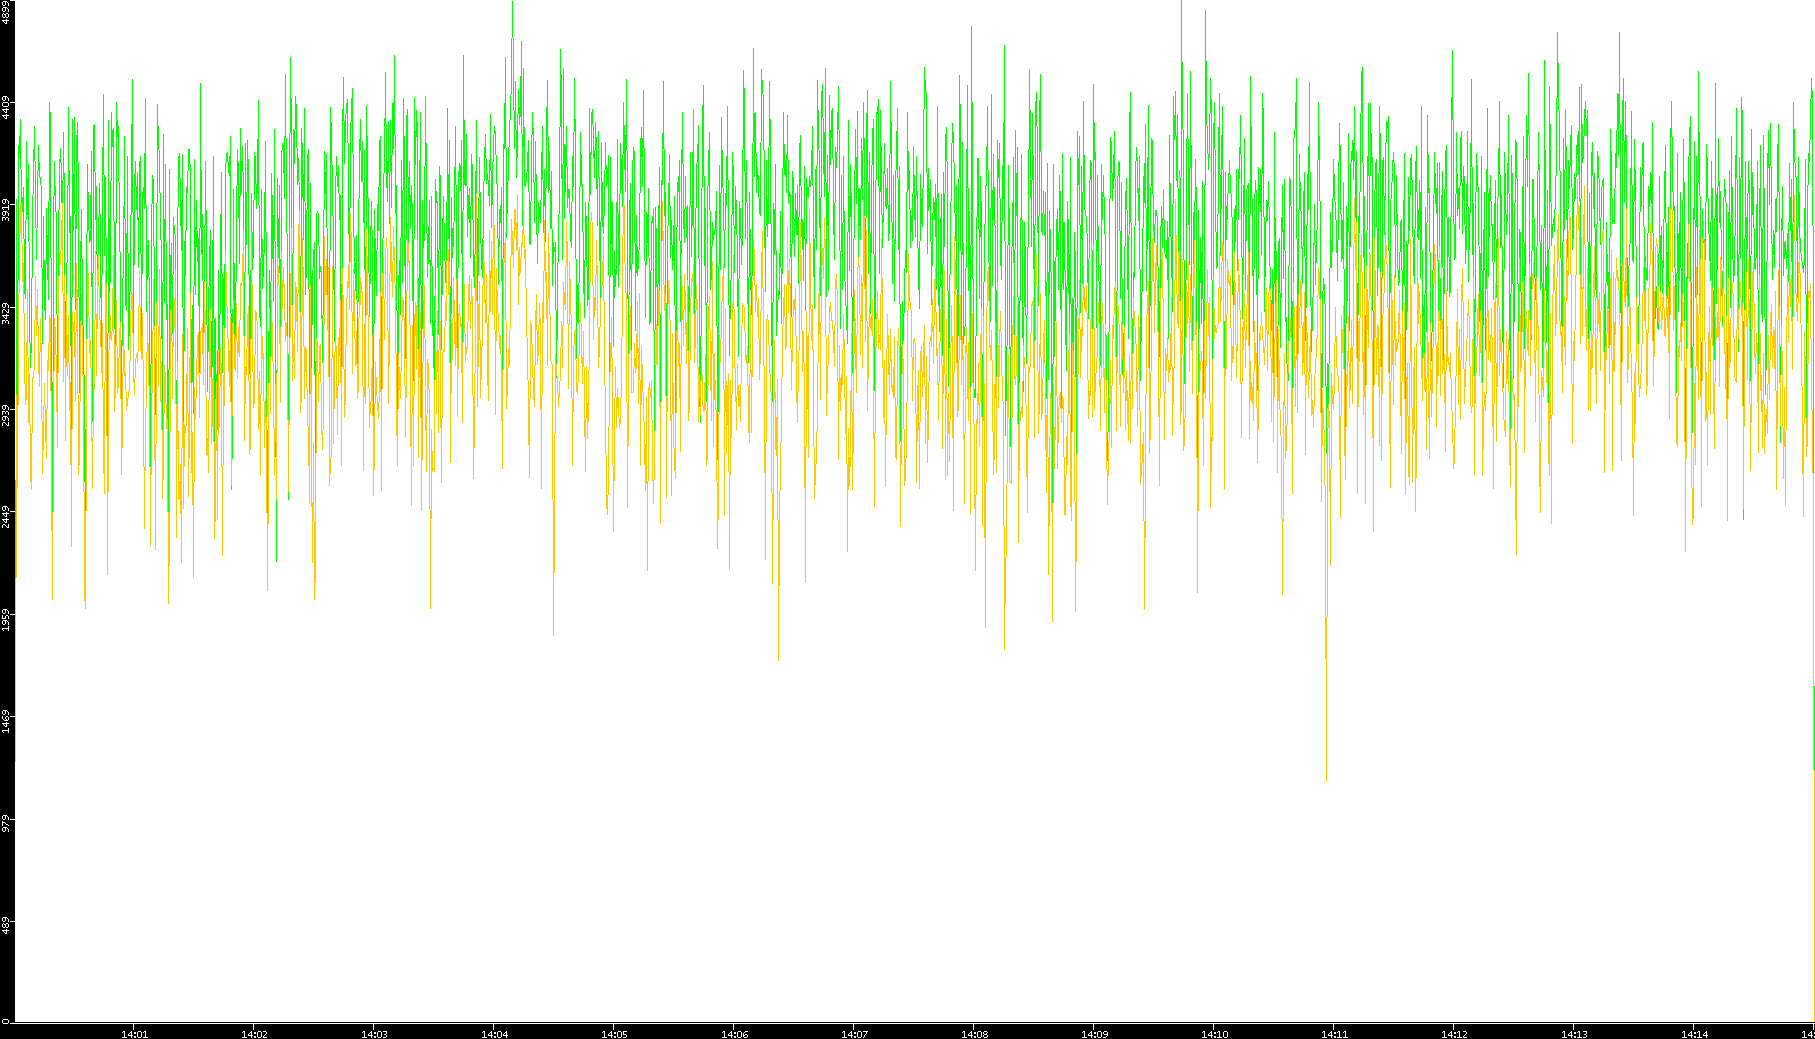
Task: Click the 14:14 time axis label
Action: click(x=1694, y=1034)
